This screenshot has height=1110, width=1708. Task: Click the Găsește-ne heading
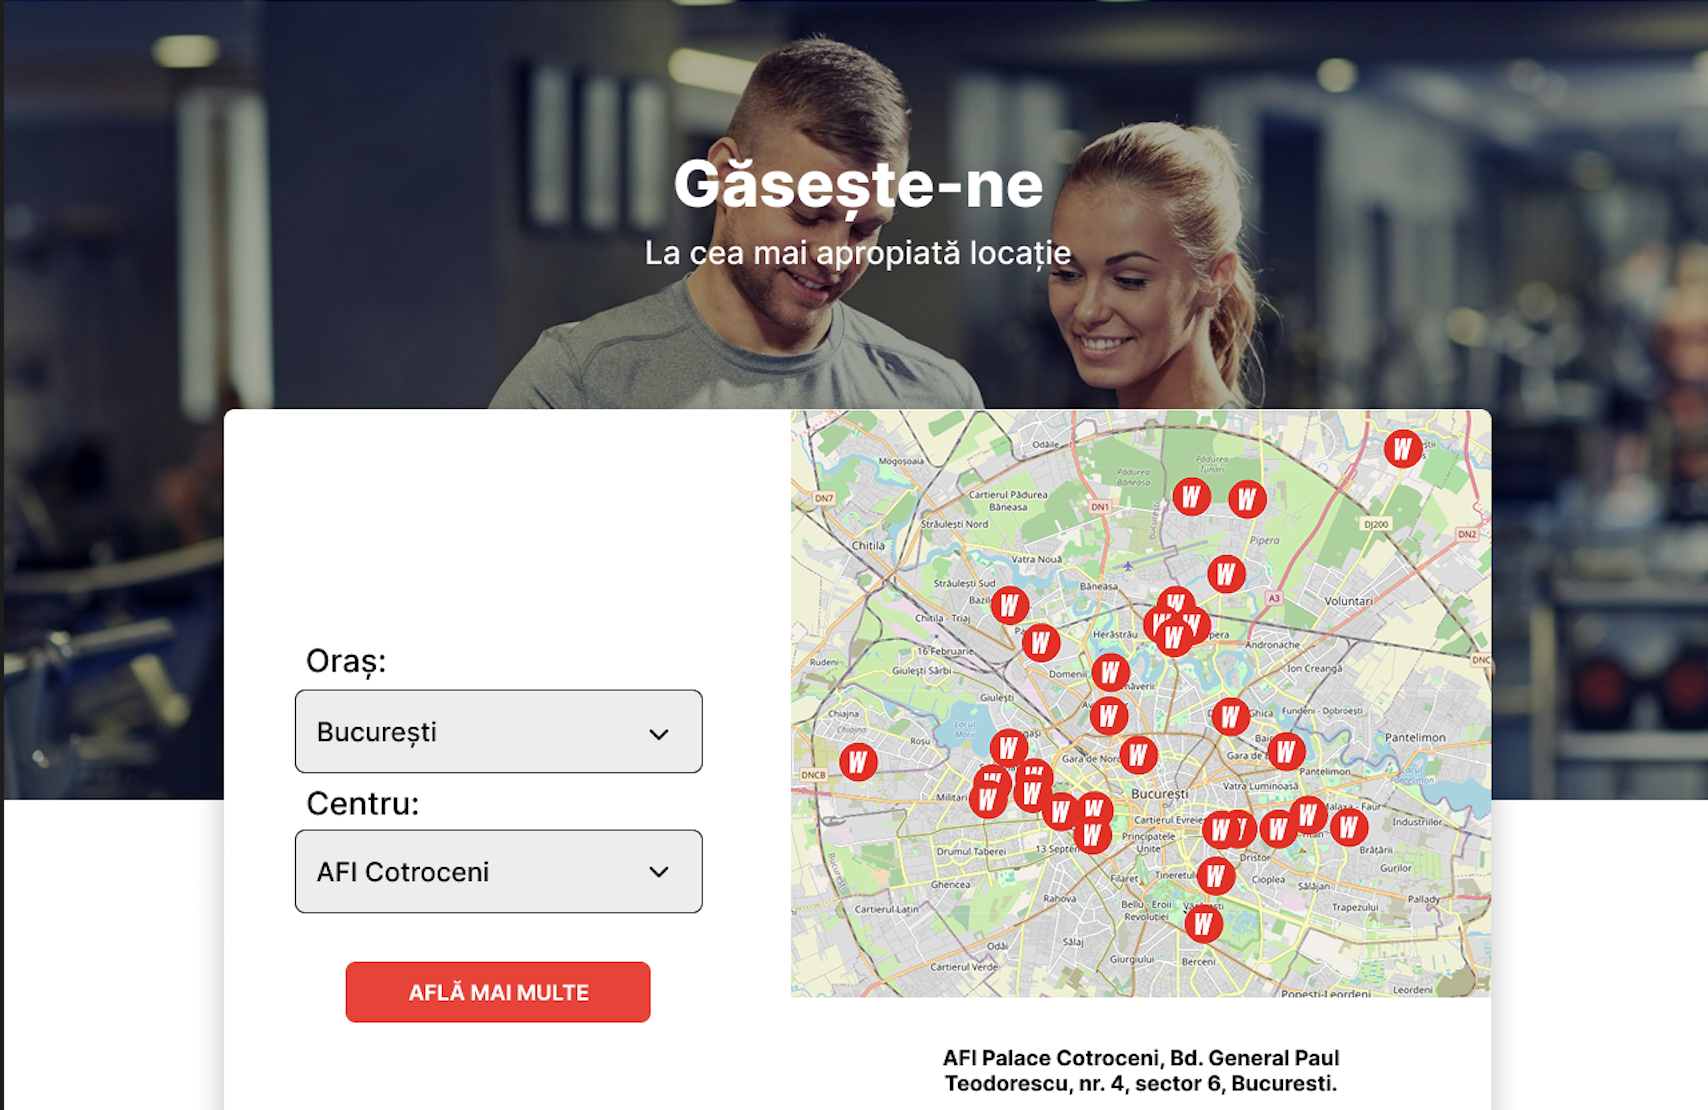coord(858,185)
